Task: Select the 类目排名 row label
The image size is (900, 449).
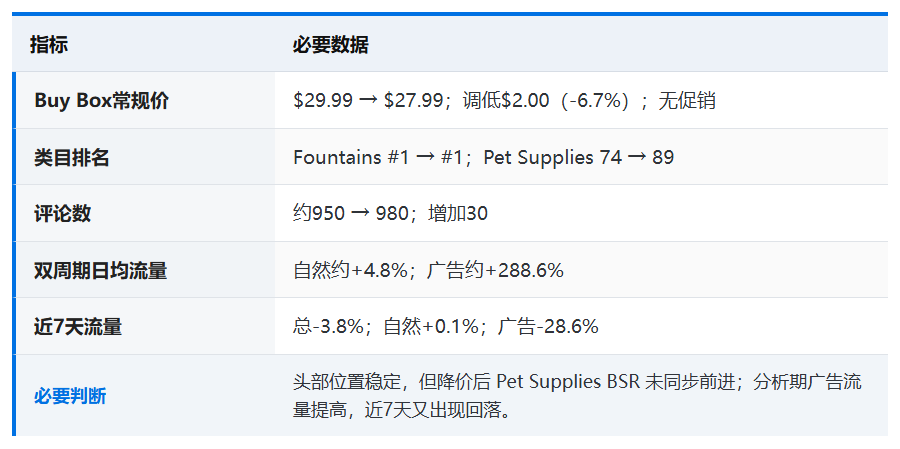Action: pyautogui.click(x=72, y=157)
